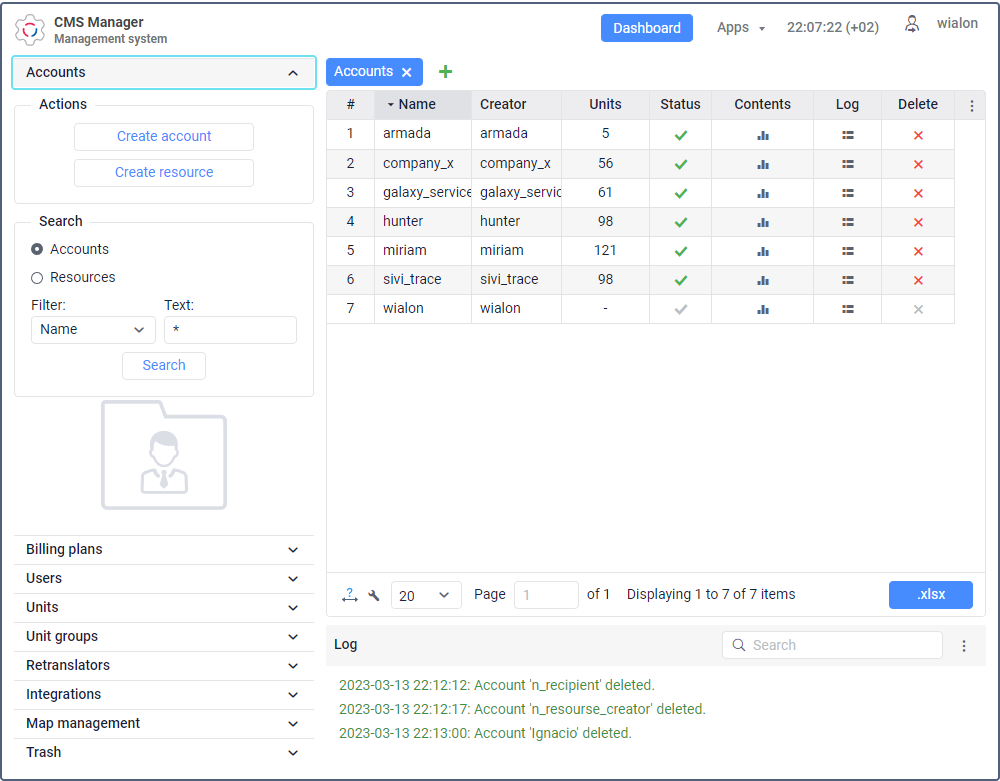Open the Filter Name dropdown
1000x781 pixels.
(x=93, y=329)
